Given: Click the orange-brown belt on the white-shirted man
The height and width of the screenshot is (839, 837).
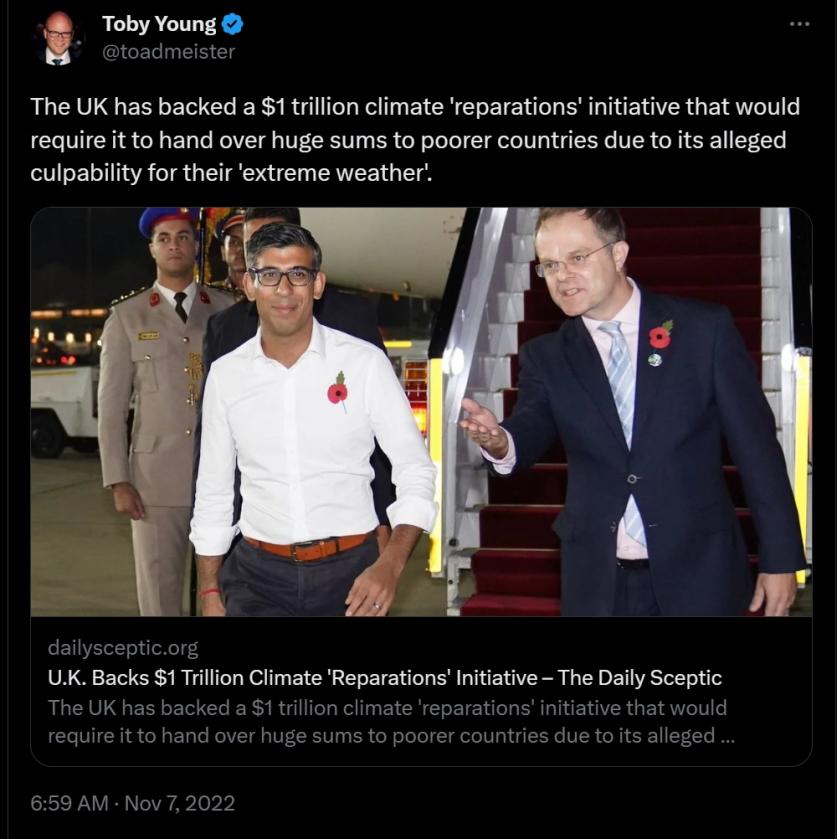Looking at the screenshot, I should pos(309,547).
